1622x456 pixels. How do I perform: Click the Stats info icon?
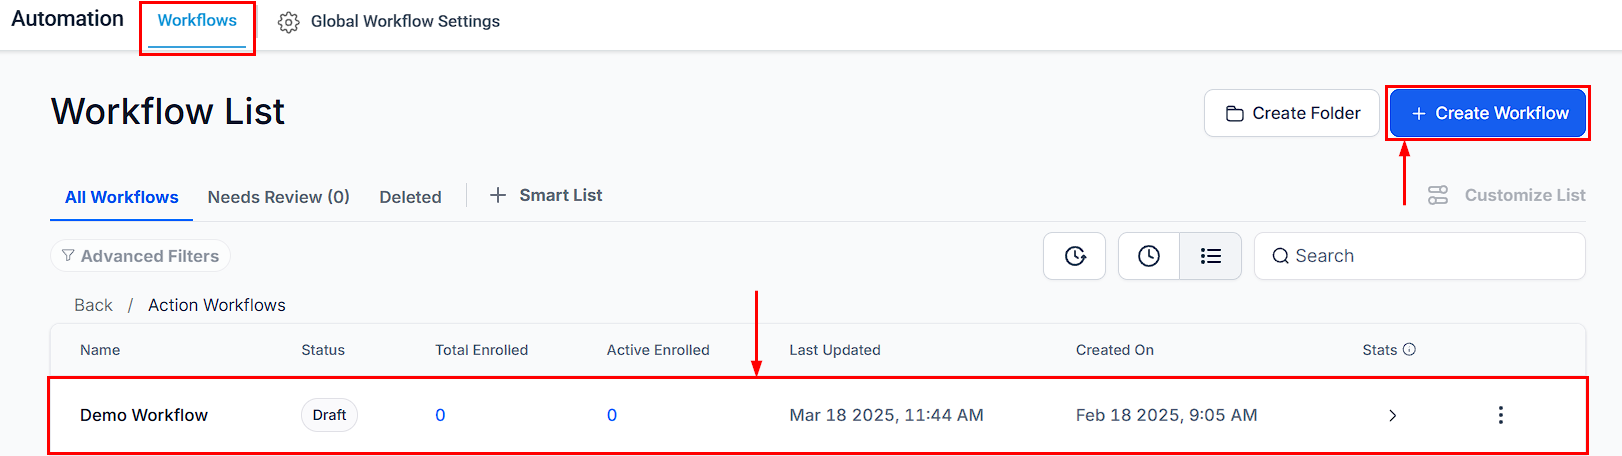coord(1409,349)
